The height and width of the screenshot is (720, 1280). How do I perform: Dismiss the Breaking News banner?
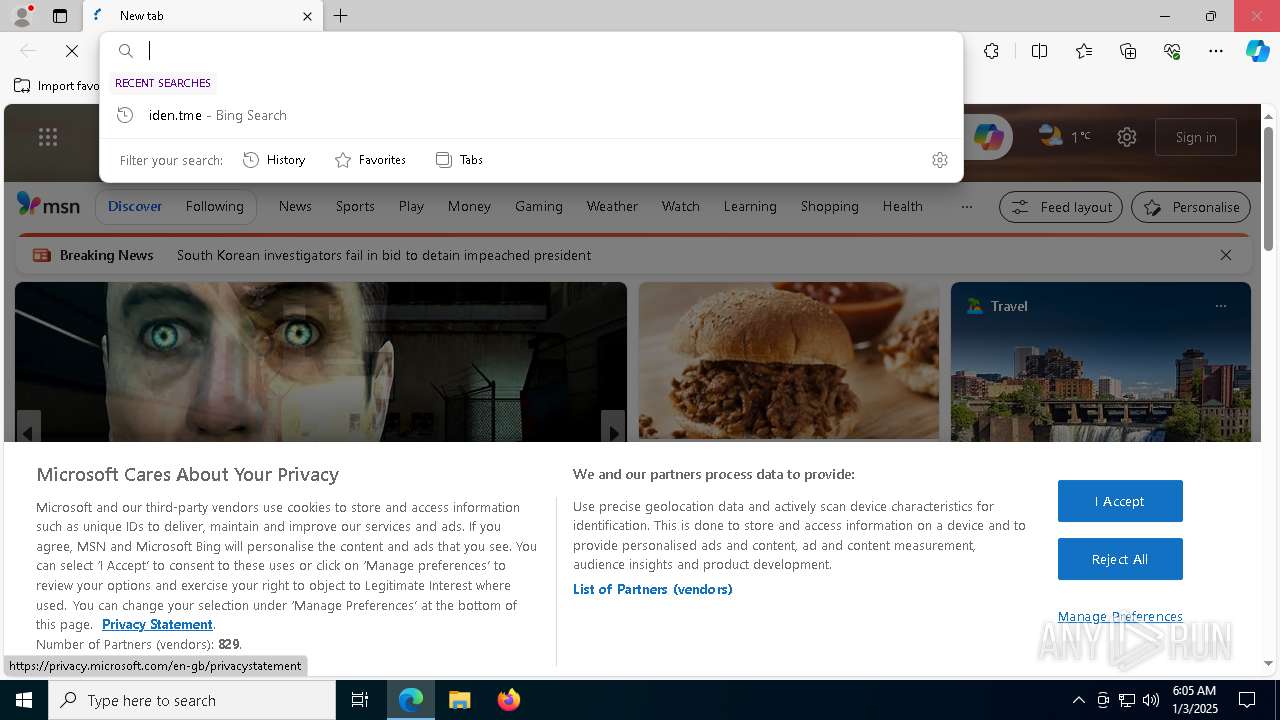[x=1225, y=255]
